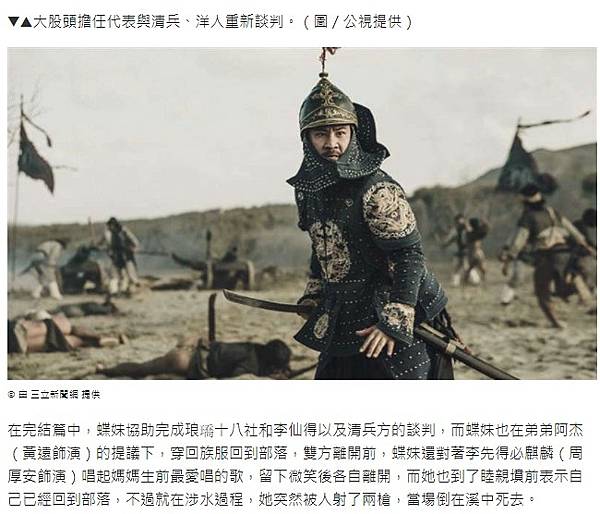Click the copyright symbol before 三立新聞網
600x514 pixels.
(x=11, y=395)
